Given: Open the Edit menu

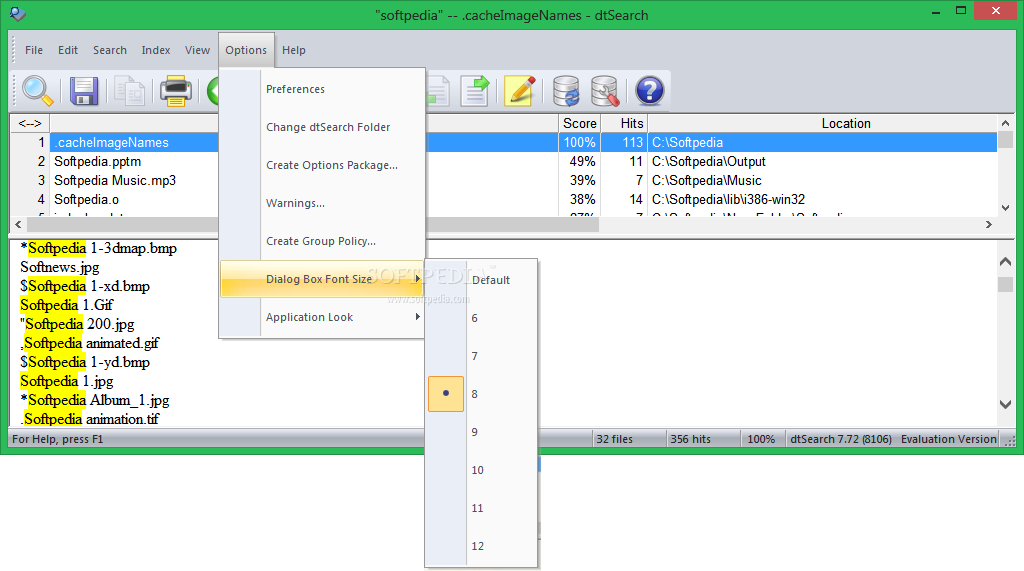Looking at the screenshot, I should (68, 50).
